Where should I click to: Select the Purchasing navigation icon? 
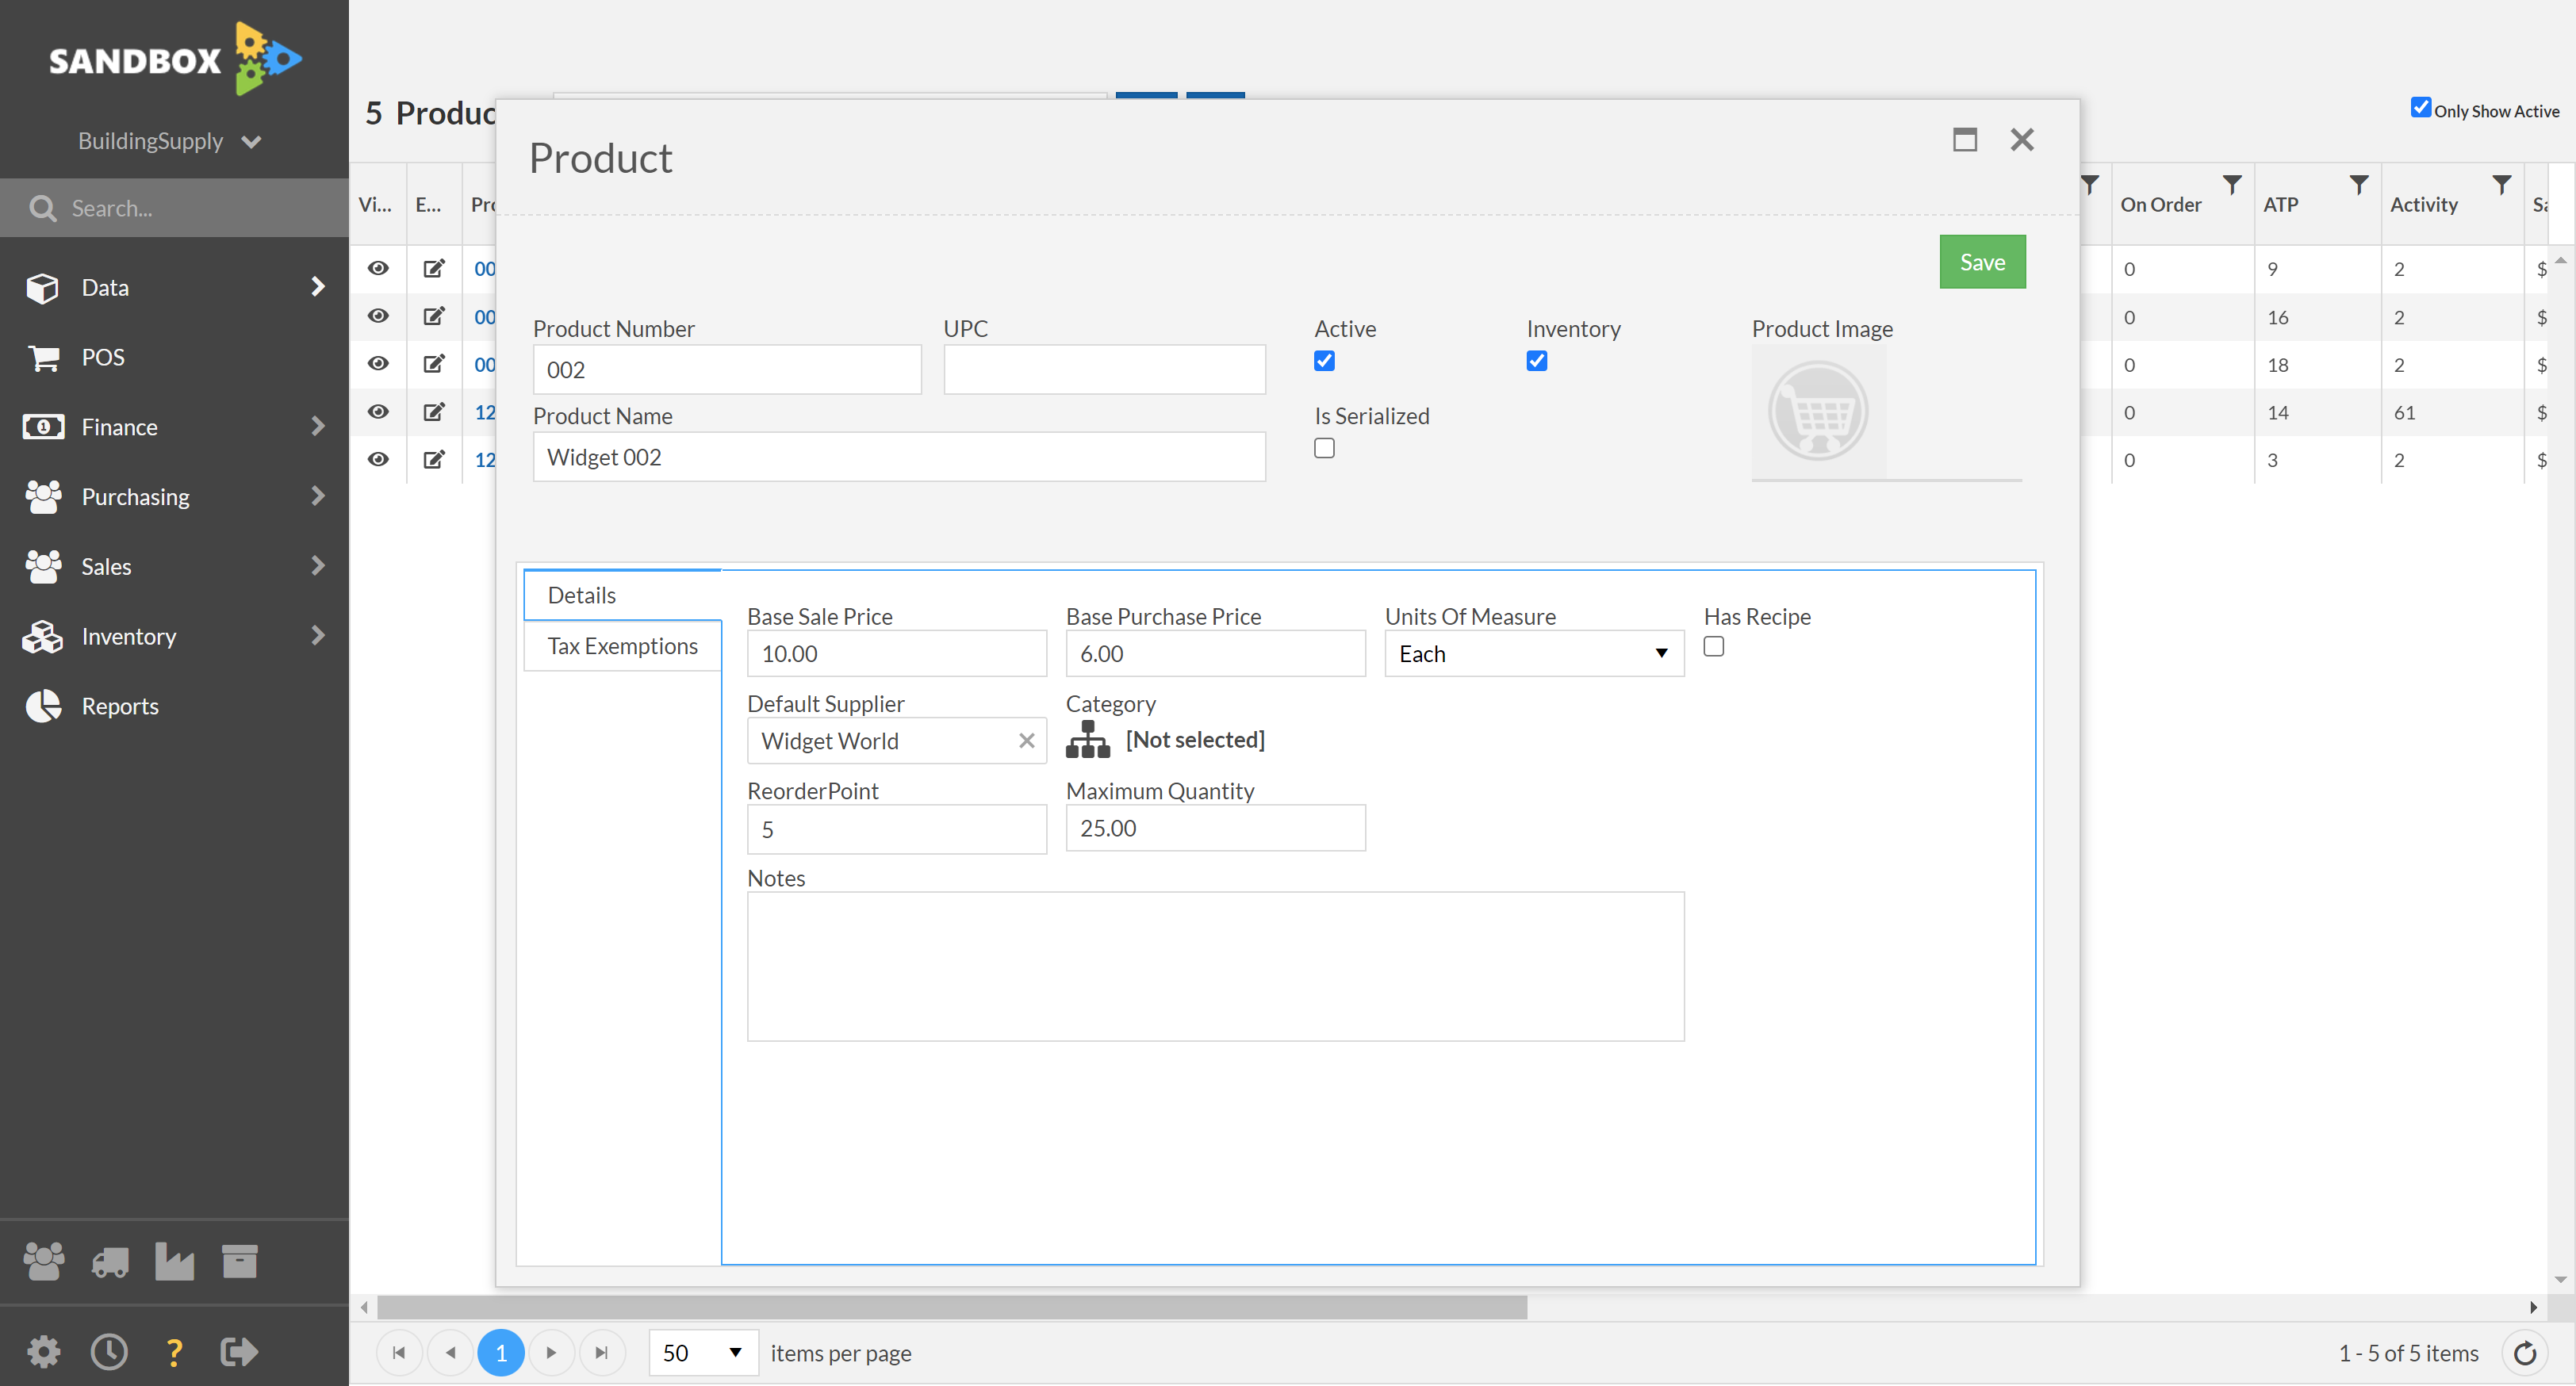point(44,496)
